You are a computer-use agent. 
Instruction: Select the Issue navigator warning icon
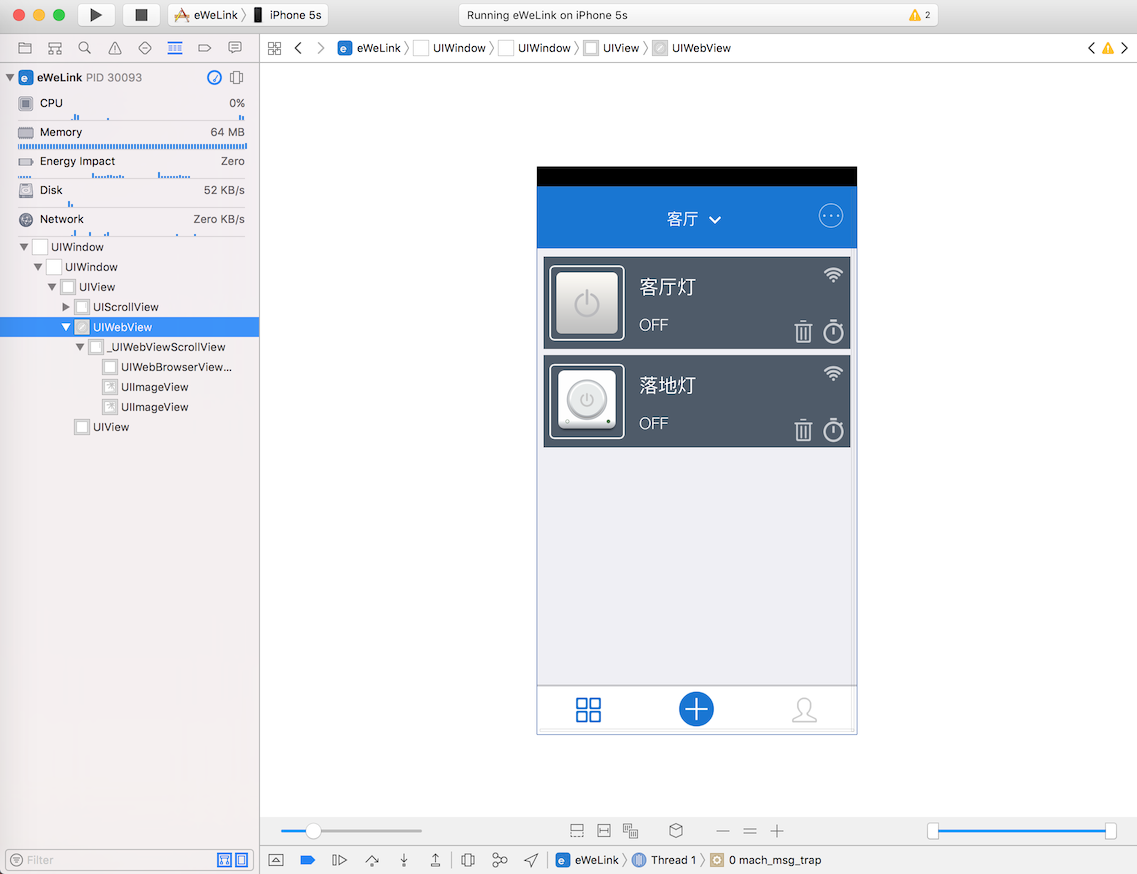(114, 47)
